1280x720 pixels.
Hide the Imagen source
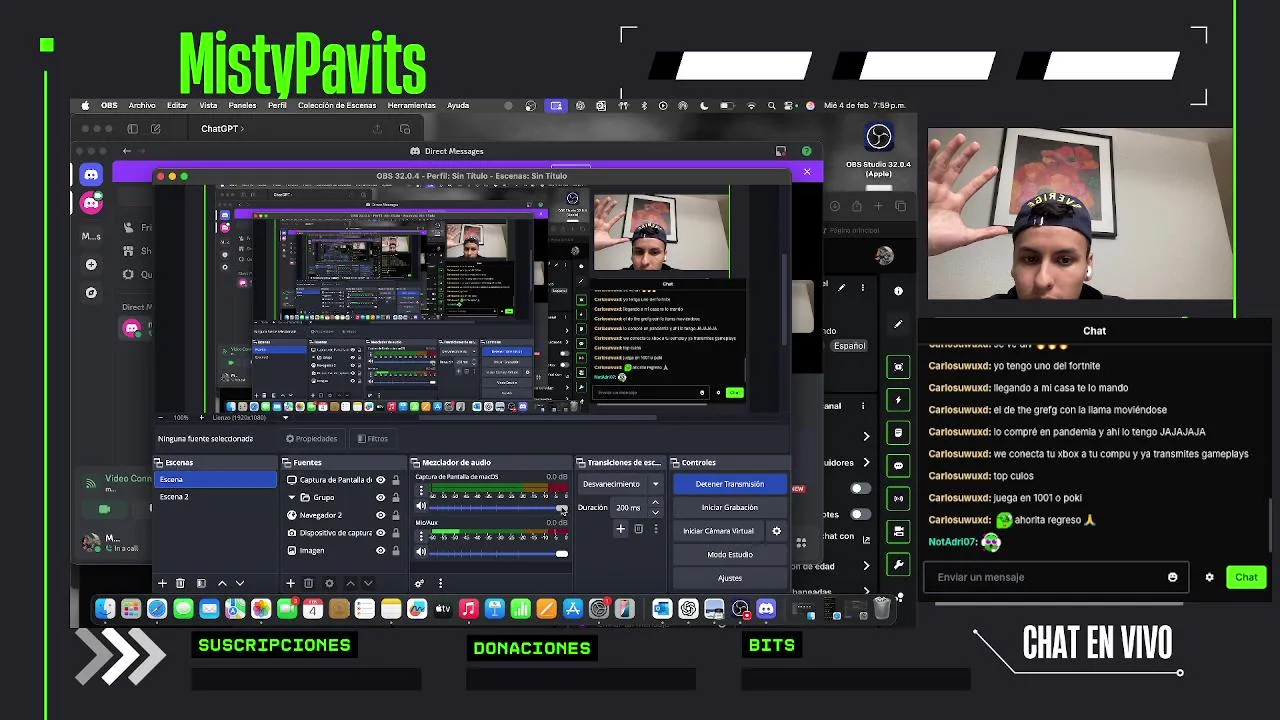[380, 550]
